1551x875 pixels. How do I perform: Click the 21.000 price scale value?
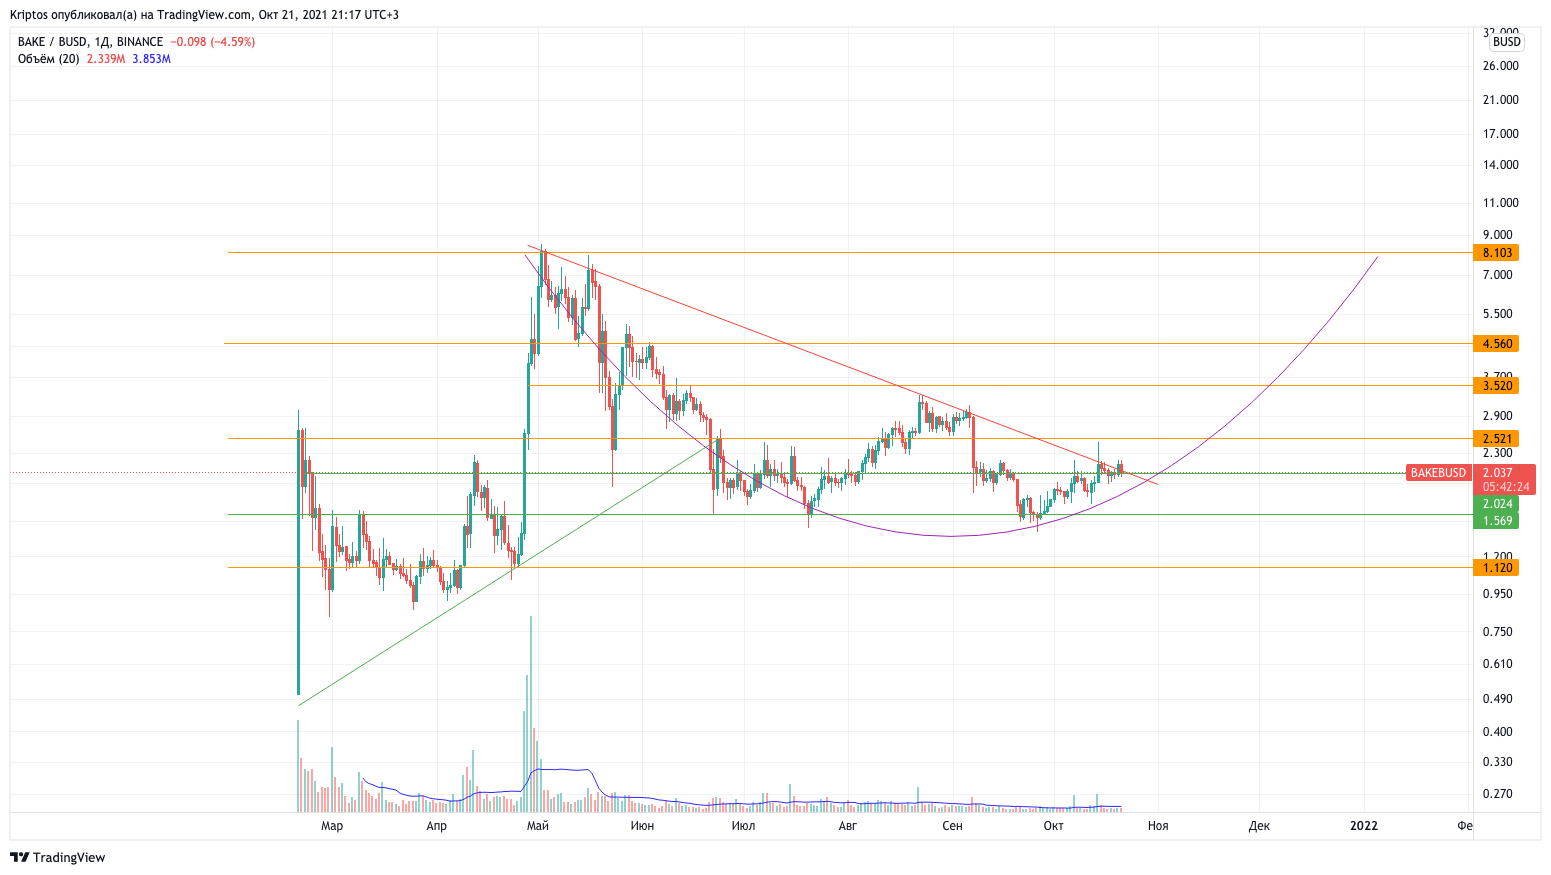(x=1501, y=100)
